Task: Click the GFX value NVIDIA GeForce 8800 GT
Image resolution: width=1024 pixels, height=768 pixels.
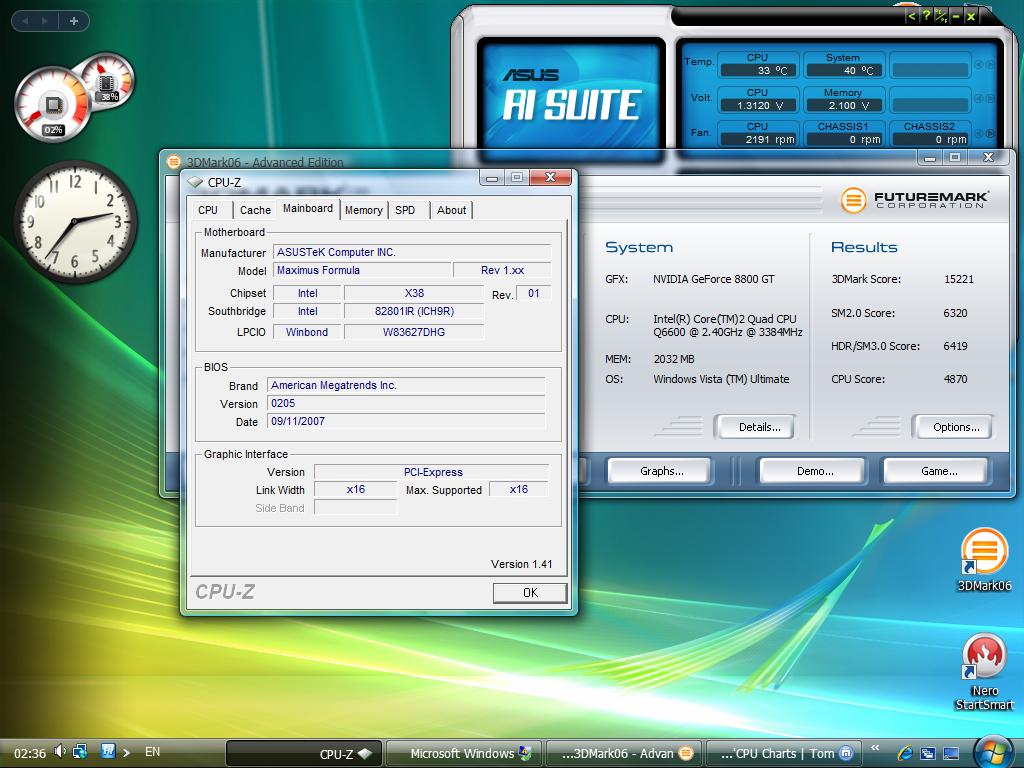Action: [x=714, y=280]
